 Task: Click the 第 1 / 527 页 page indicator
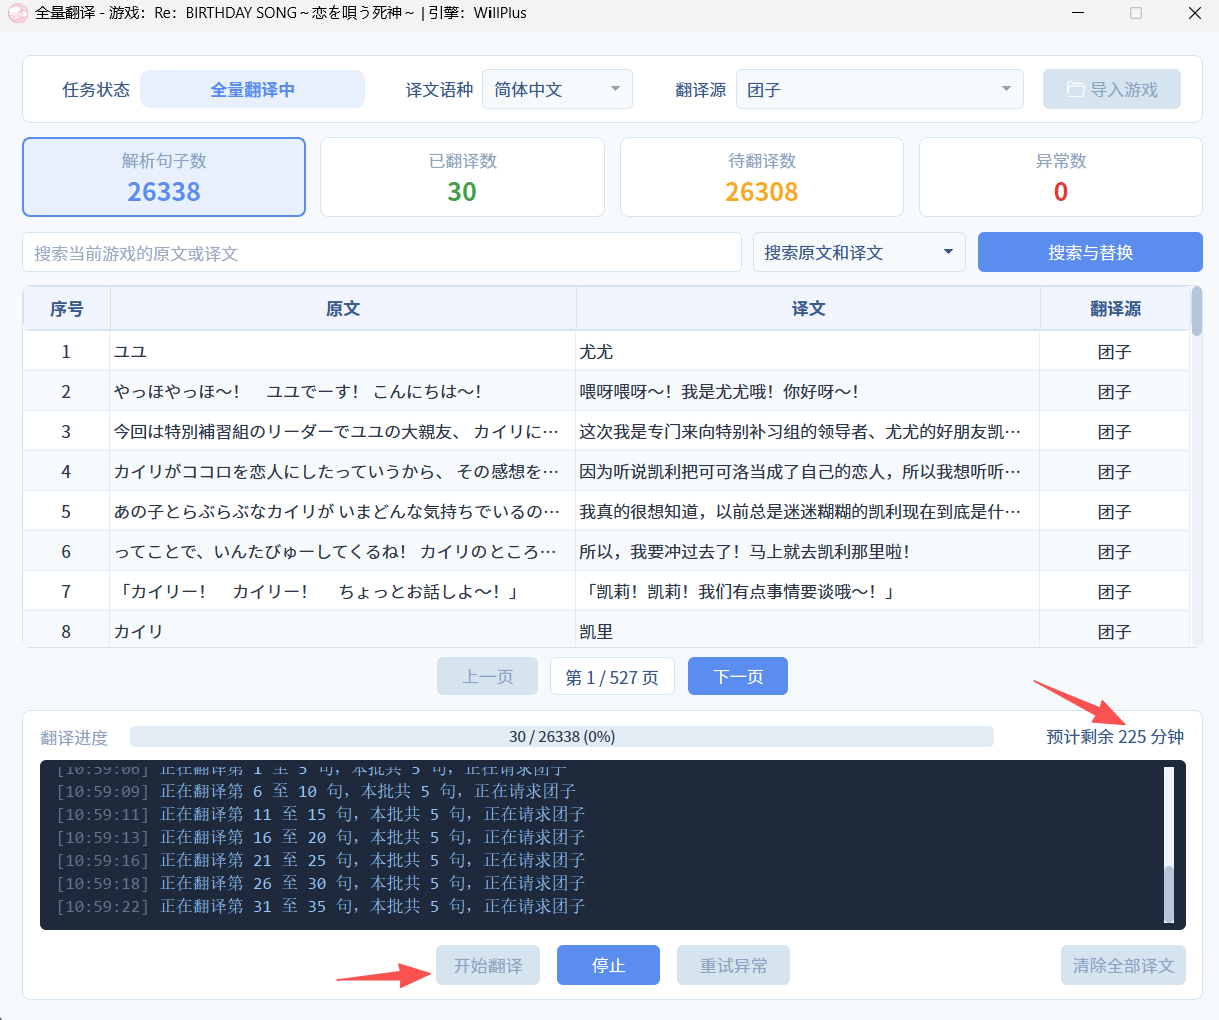pos(612,676)
